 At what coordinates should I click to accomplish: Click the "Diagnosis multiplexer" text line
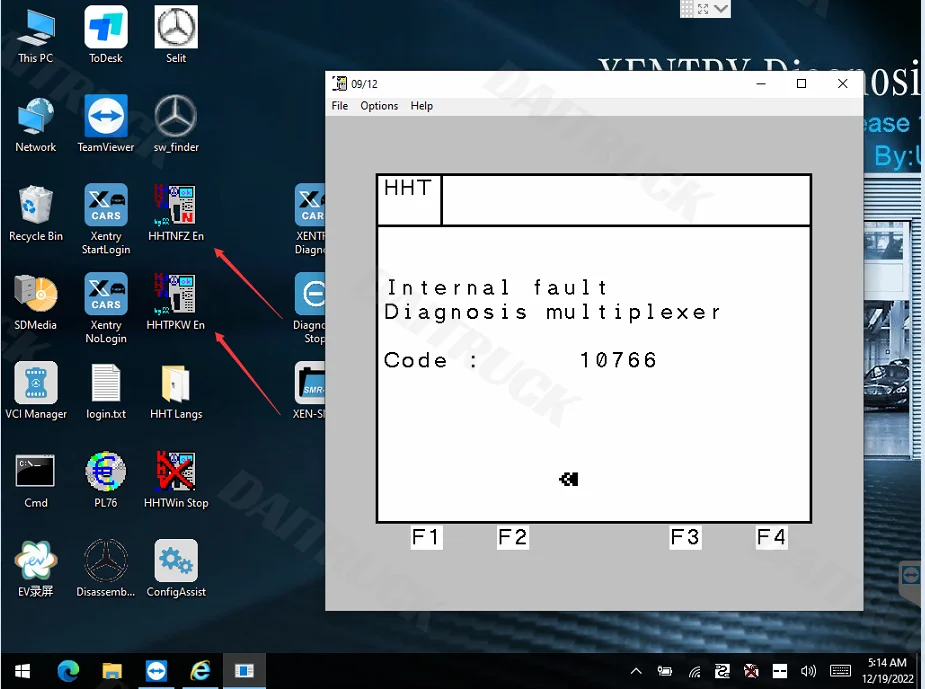click(x=552, y=312)
